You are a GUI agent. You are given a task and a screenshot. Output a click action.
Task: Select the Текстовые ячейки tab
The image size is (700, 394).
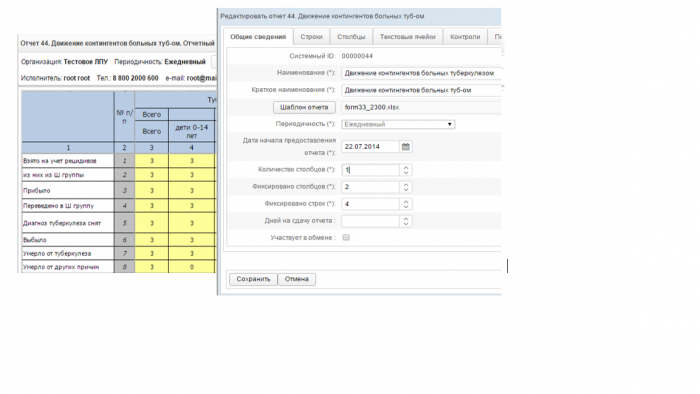click(x=408, y=37)
